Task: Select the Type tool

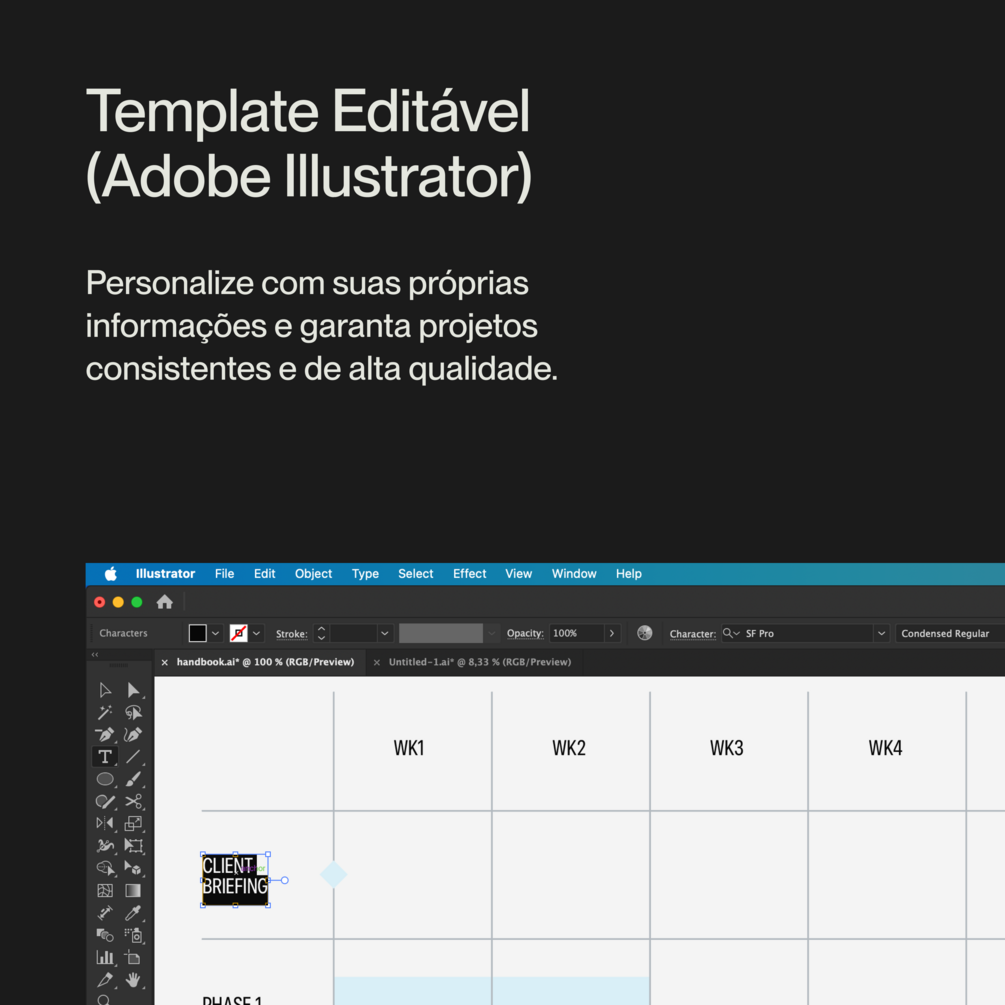Action: pyautogui.click(x=105, y=757)
